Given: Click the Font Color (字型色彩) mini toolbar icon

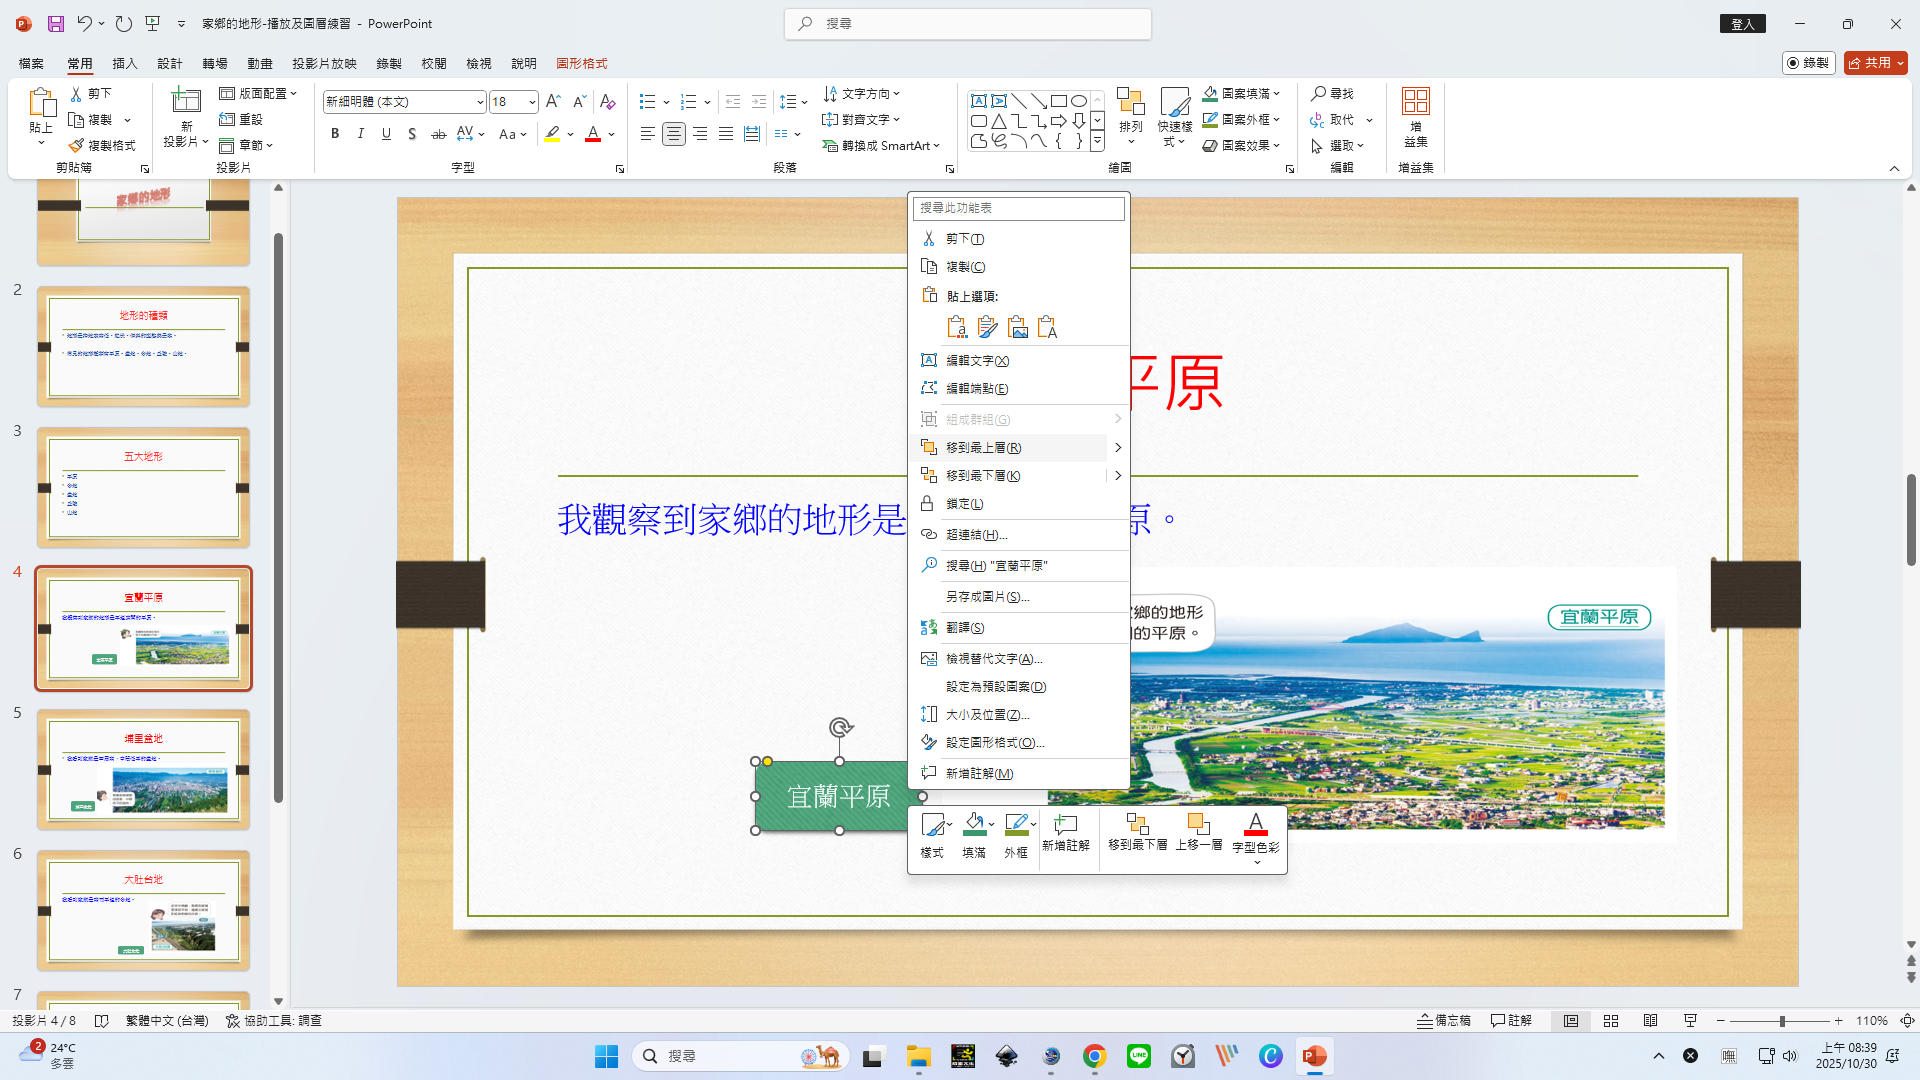Looking at the screenshot, I should tap(1255, 825).
